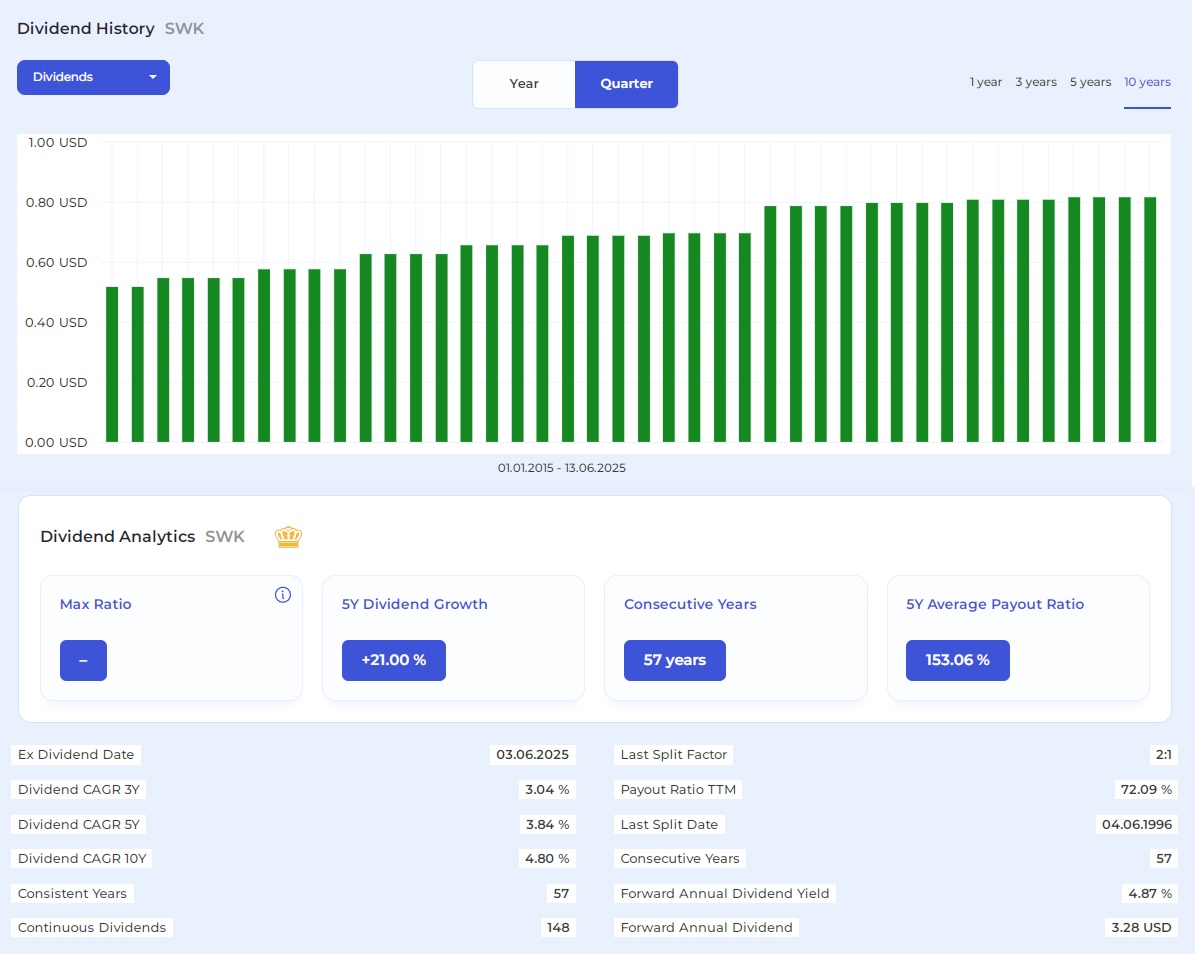Click the 148 continuous dividends value
Viewport: 1200px width, 954px height.
[x=558, y=928]
